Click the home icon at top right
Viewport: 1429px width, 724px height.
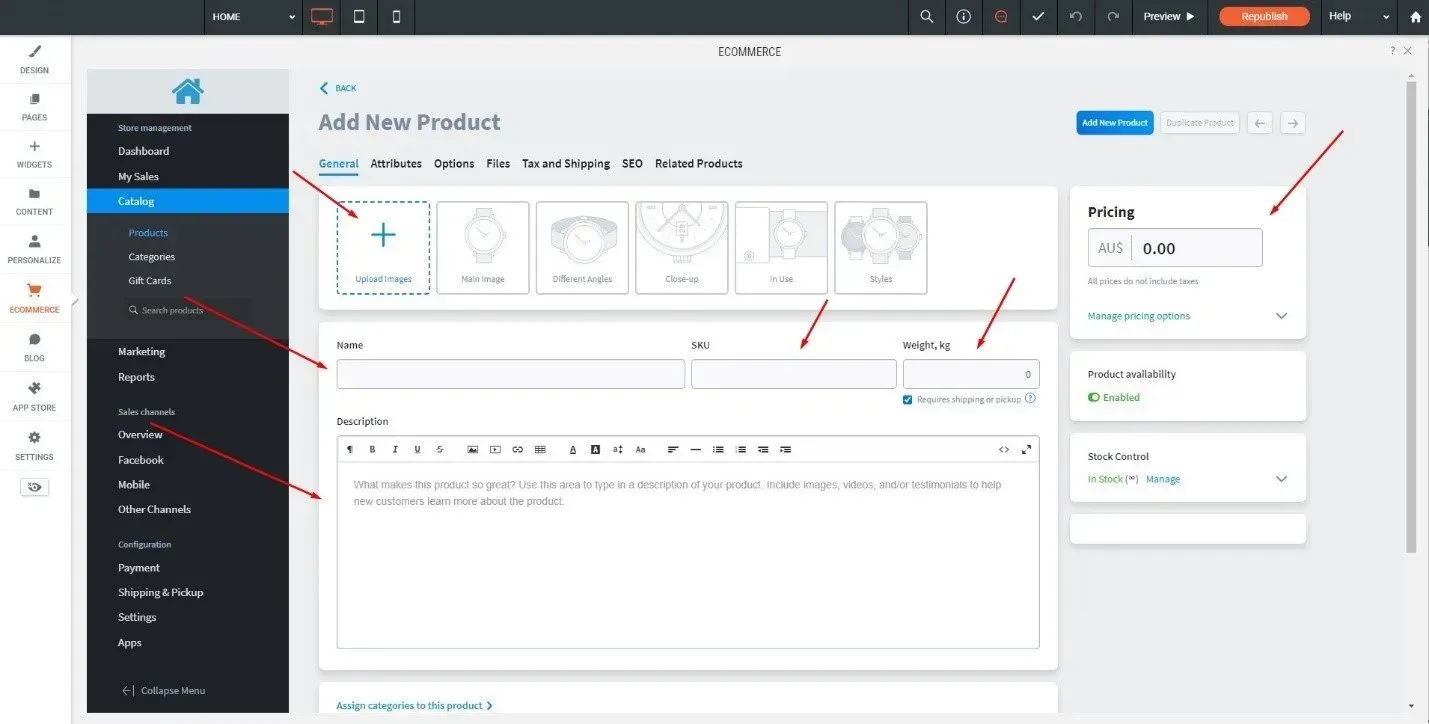1415,17
